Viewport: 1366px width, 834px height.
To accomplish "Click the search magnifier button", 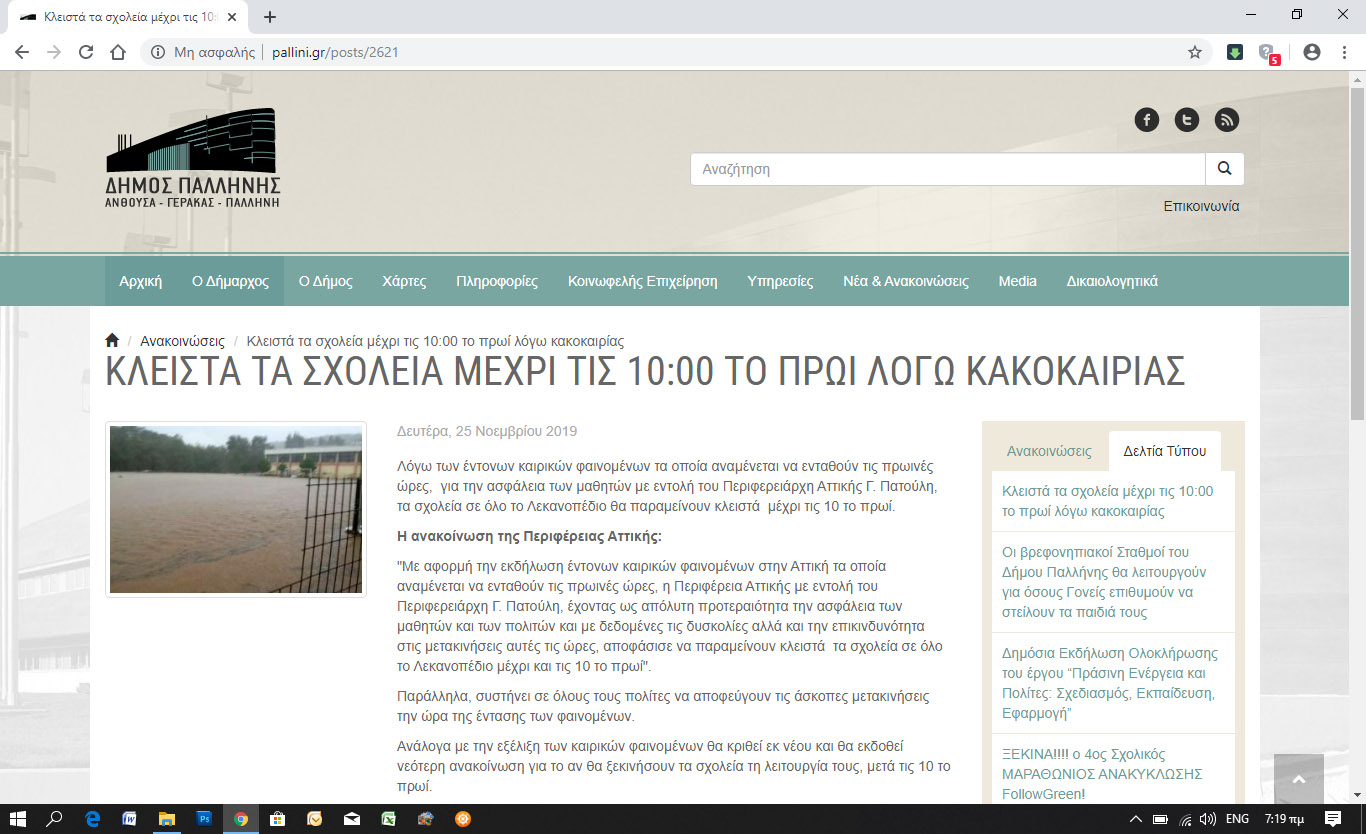I will click(x=1225, y=169).
